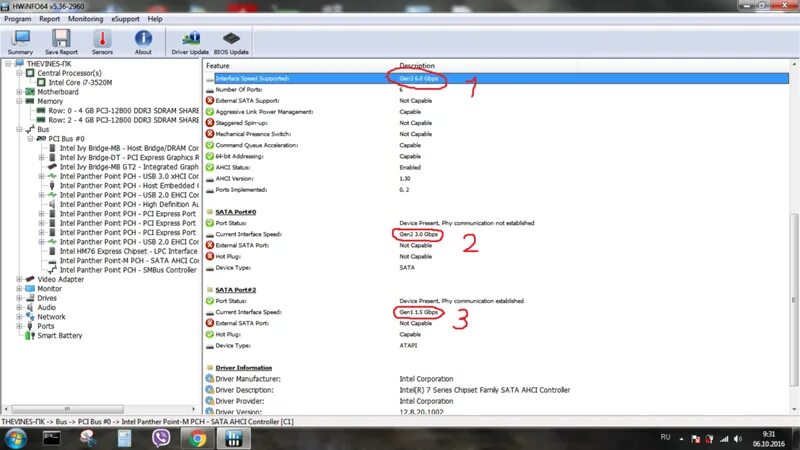Image resolution: width=800 pixels, height=450 pixels.
Task: Collapse the PCI Bus #0 node
Action: click(31, 139)
